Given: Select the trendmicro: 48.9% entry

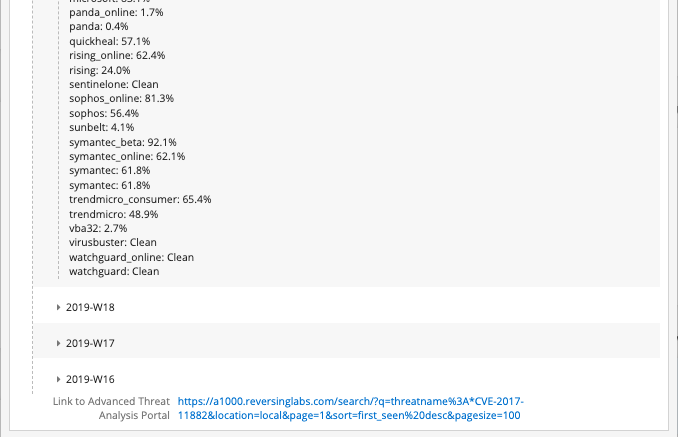Looking at the screenshot, I should 114,214.
